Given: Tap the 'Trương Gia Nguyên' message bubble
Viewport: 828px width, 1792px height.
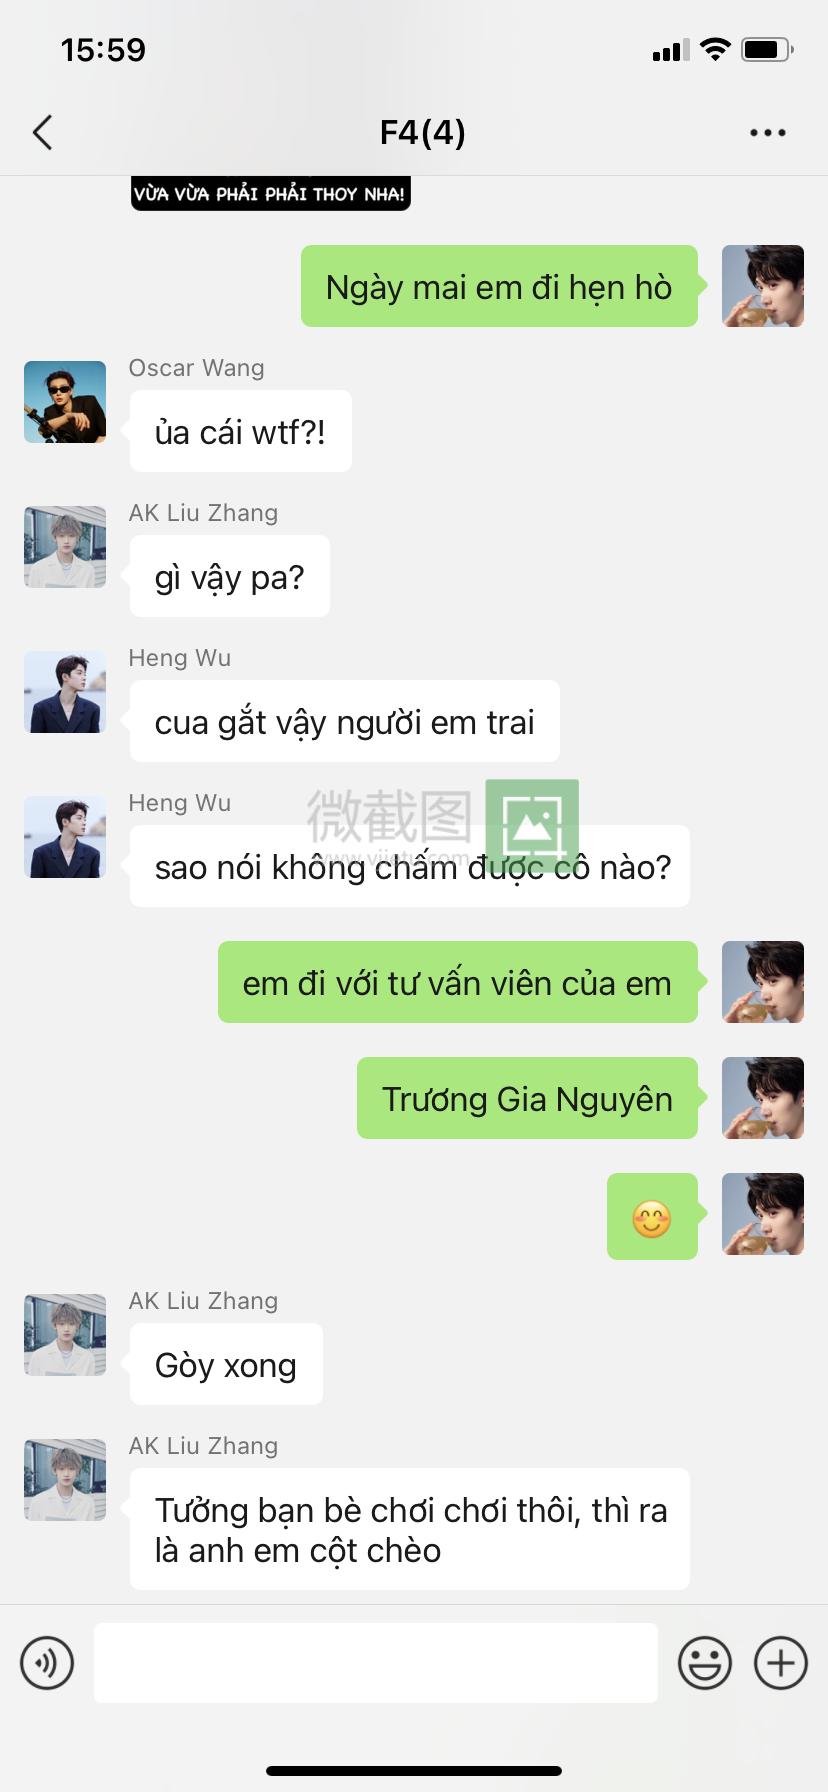Looking at the screenshot, I should coord(527,1098).
